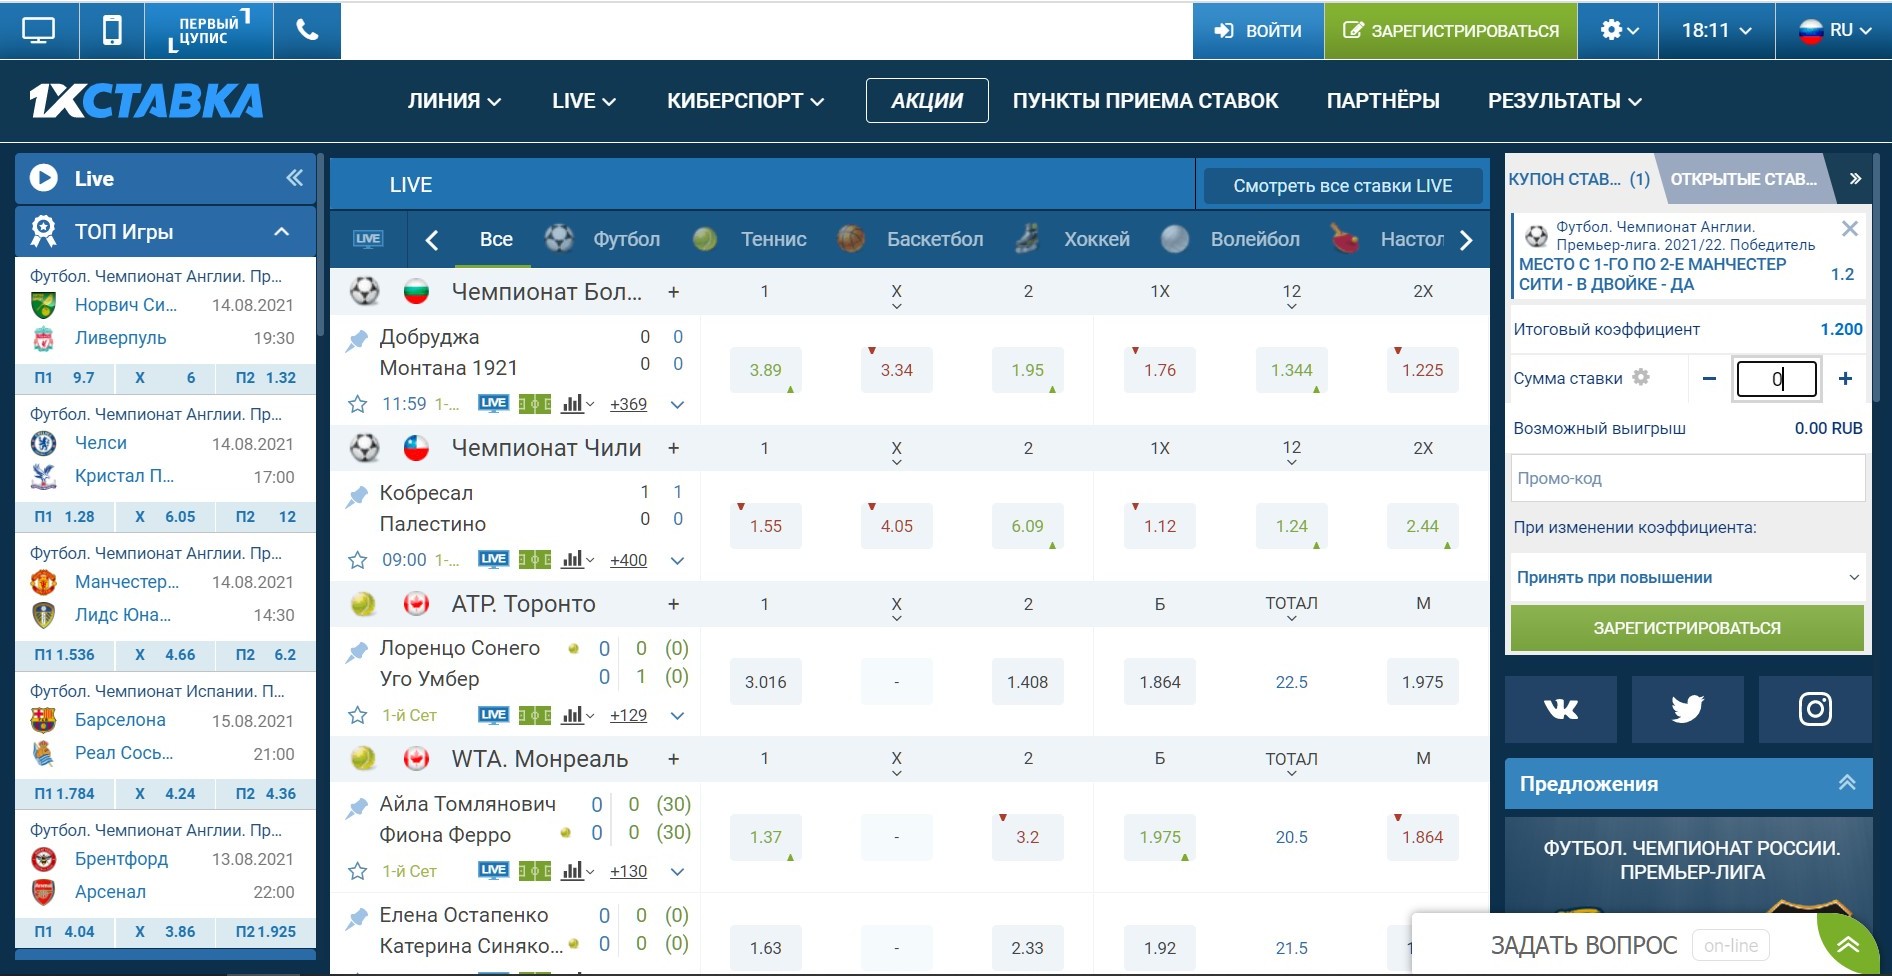Expand Кобресал match markets with chevron

click(677, 560)
